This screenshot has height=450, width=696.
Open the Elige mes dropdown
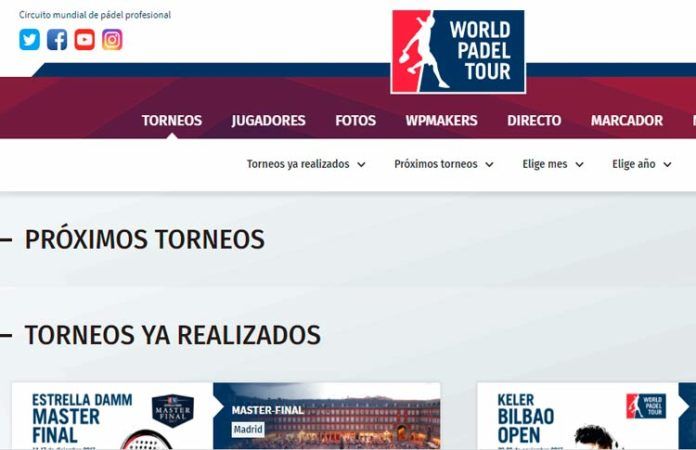click(x=553, y=164)
